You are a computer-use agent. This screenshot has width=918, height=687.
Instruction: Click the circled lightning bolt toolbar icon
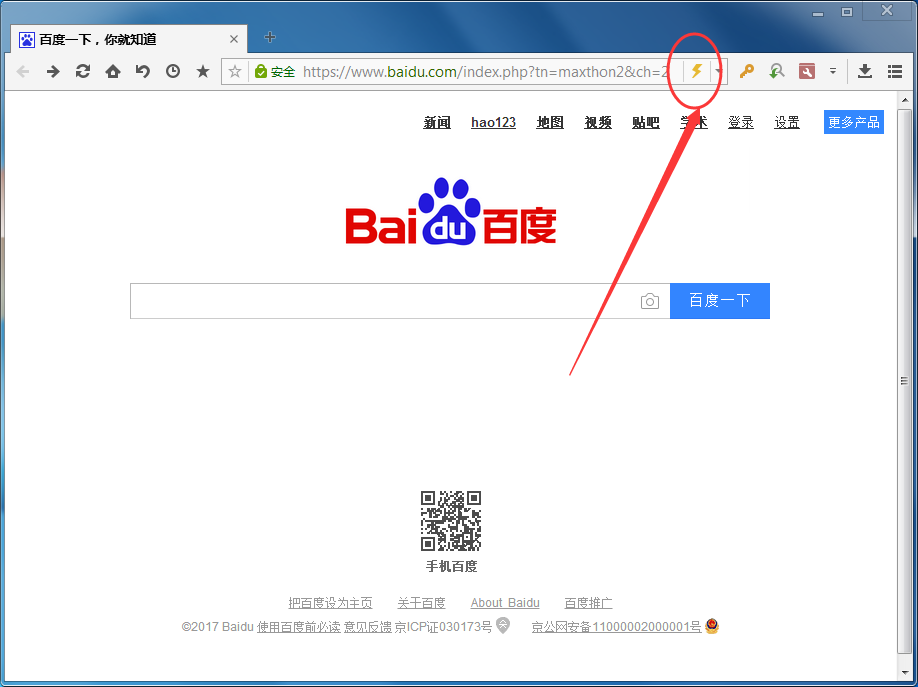pyautogui.click(x=697, y=71)
